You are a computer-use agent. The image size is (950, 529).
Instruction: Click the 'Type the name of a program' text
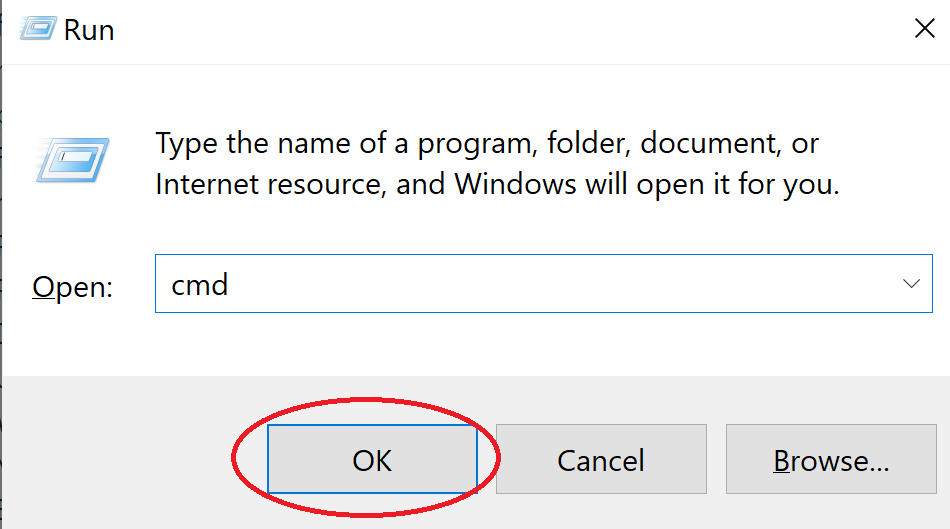[x=344, y=144]
